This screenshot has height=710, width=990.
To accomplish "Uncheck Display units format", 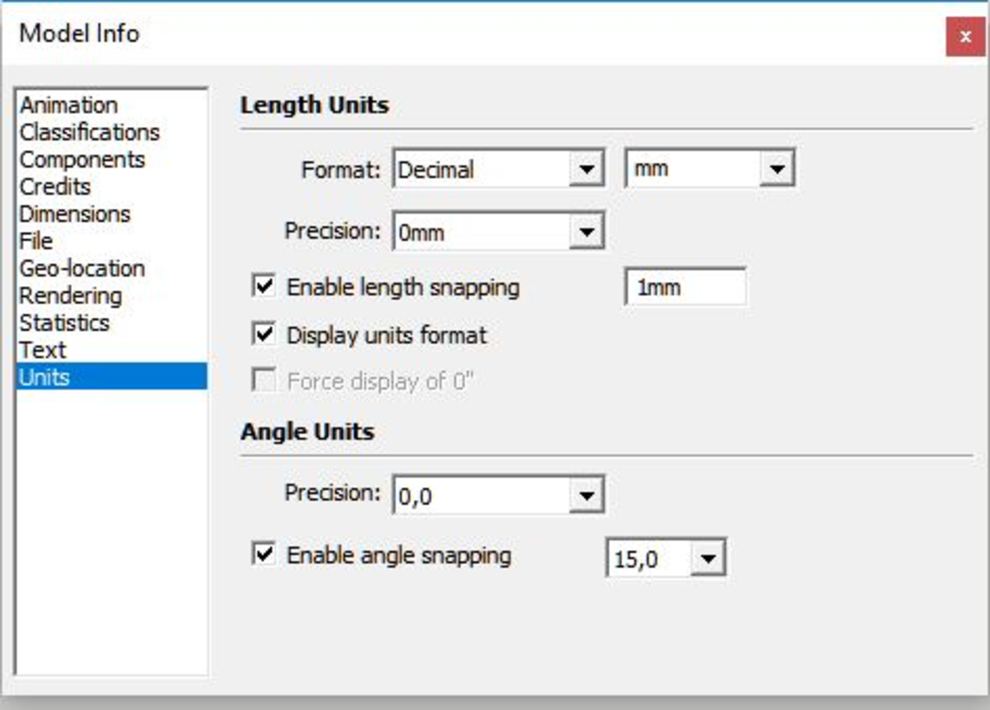I will (x=264, y=334).
